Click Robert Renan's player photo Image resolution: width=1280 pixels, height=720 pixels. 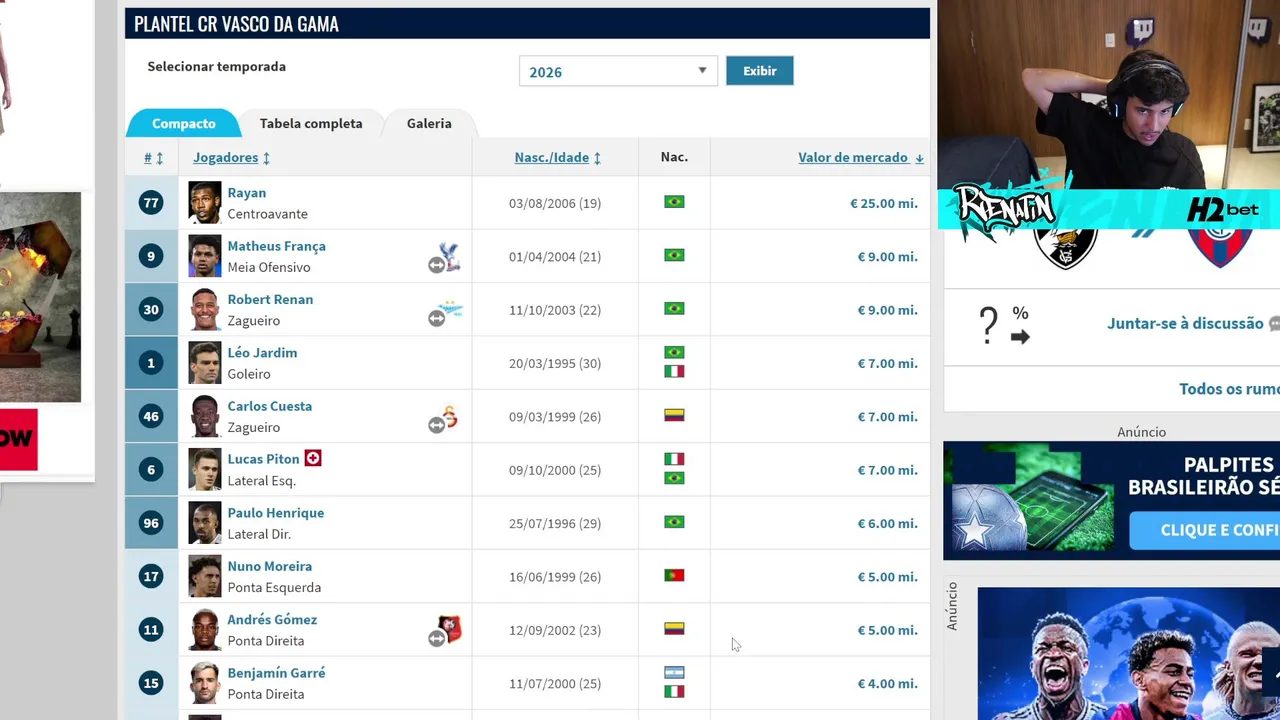(205, 310)
